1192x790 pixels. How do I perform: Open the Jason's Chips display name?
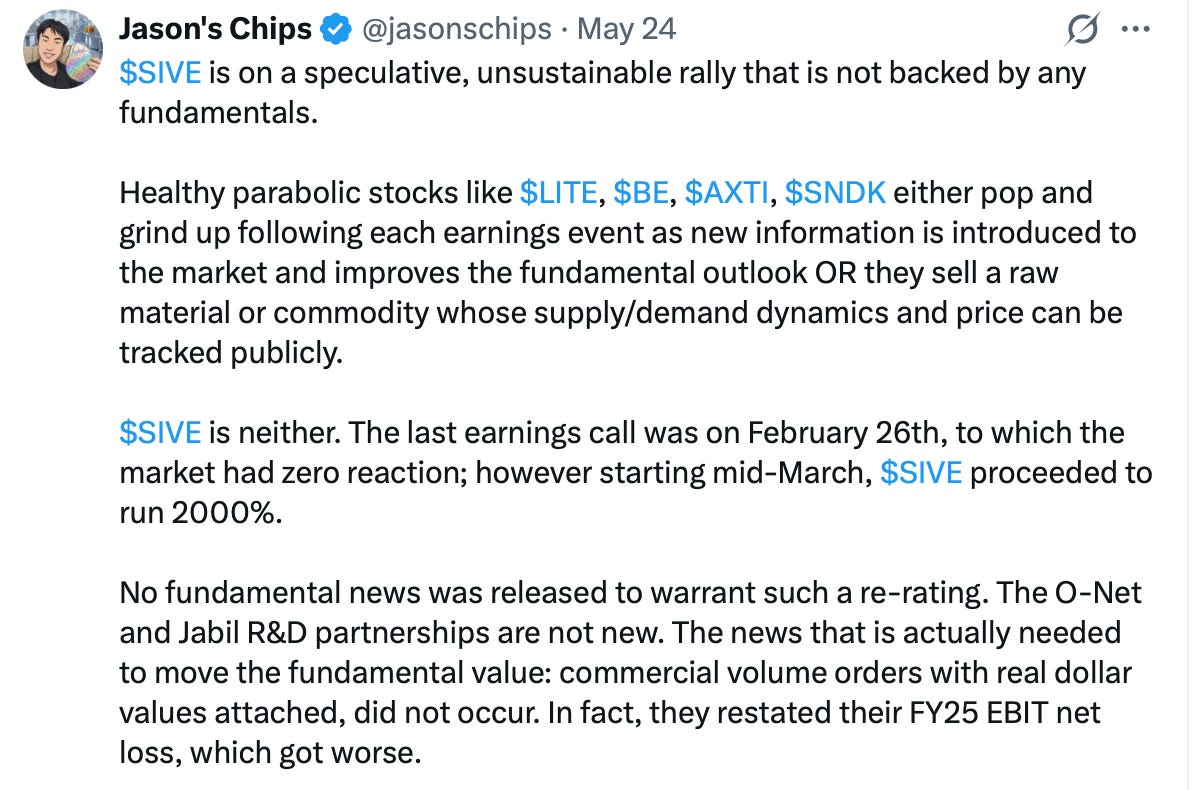(x=215, y=29)
